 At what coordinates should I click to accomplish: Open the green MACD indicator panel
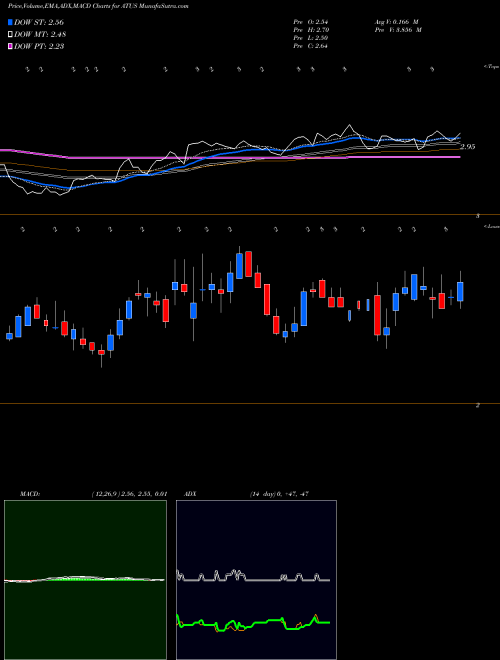pos(85,580)
